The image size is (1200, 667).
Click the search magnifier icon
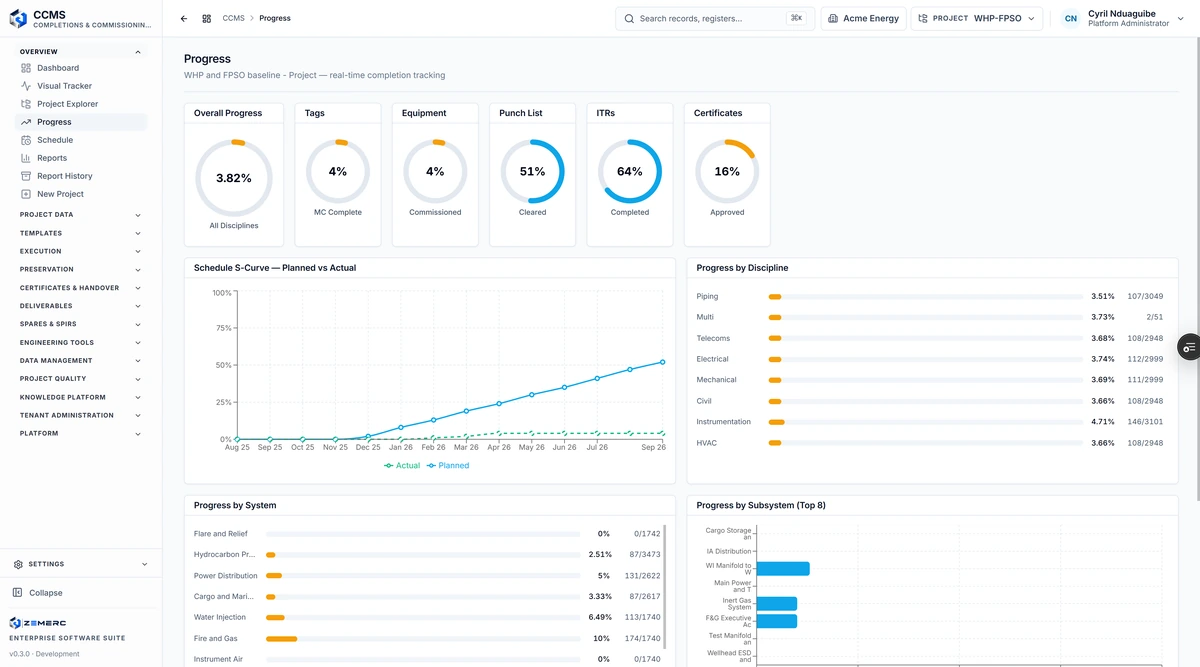tap(630, 18)
